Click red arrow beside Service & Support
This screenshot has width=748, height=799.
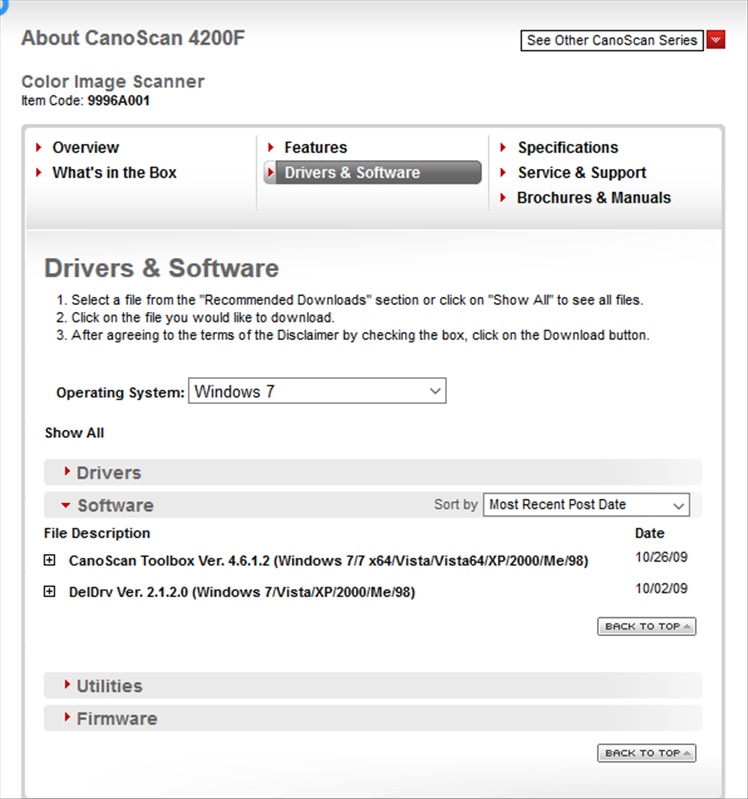(x=504, y=173)
